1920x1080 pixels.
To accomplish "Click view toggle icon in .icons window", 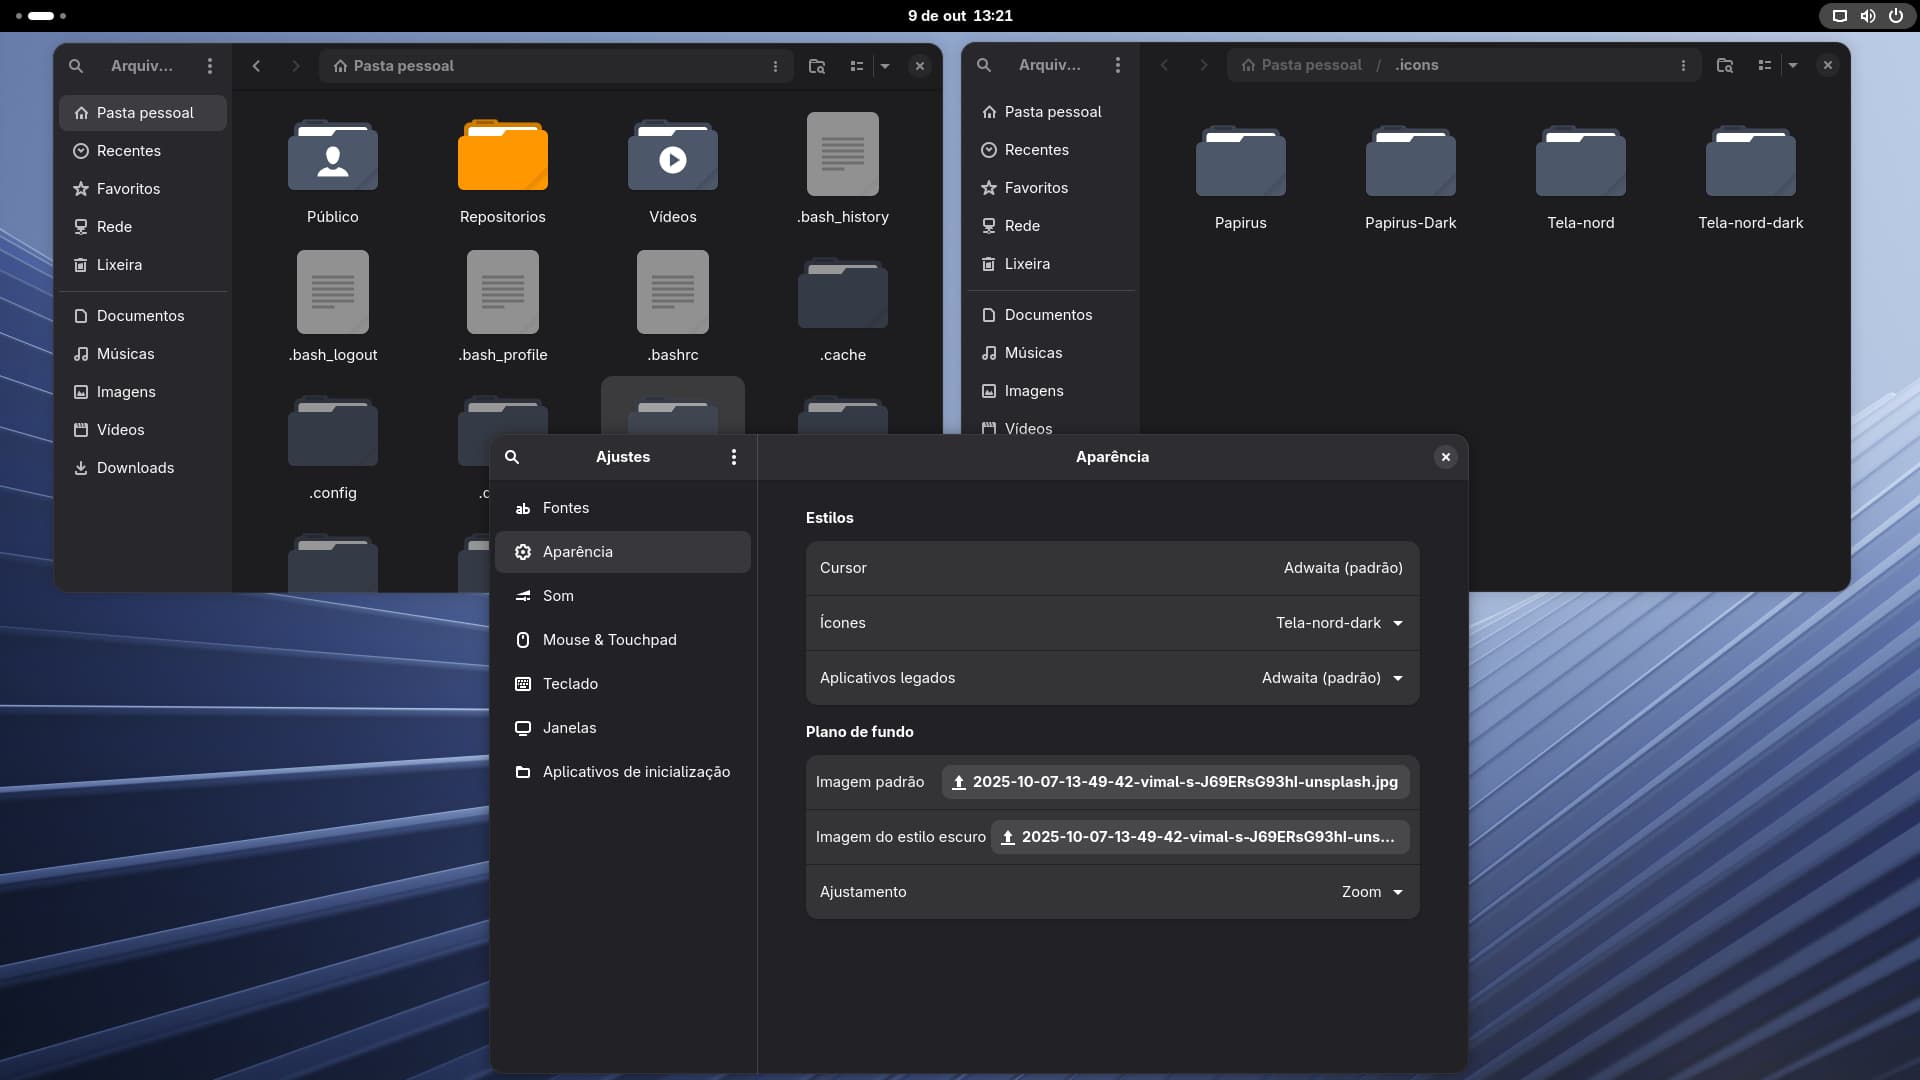I will click(x=1765, y=65).
